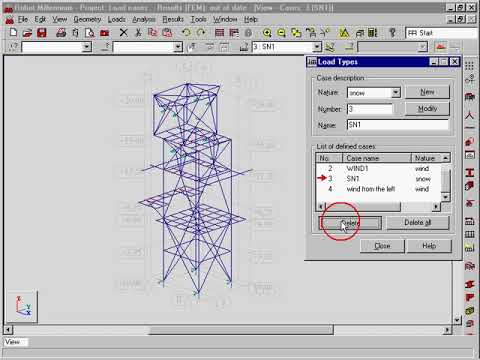Expand the second empty selection combo box
This screenshot has height=360, width=480.
pyautogui.click(x=178, y=47)
